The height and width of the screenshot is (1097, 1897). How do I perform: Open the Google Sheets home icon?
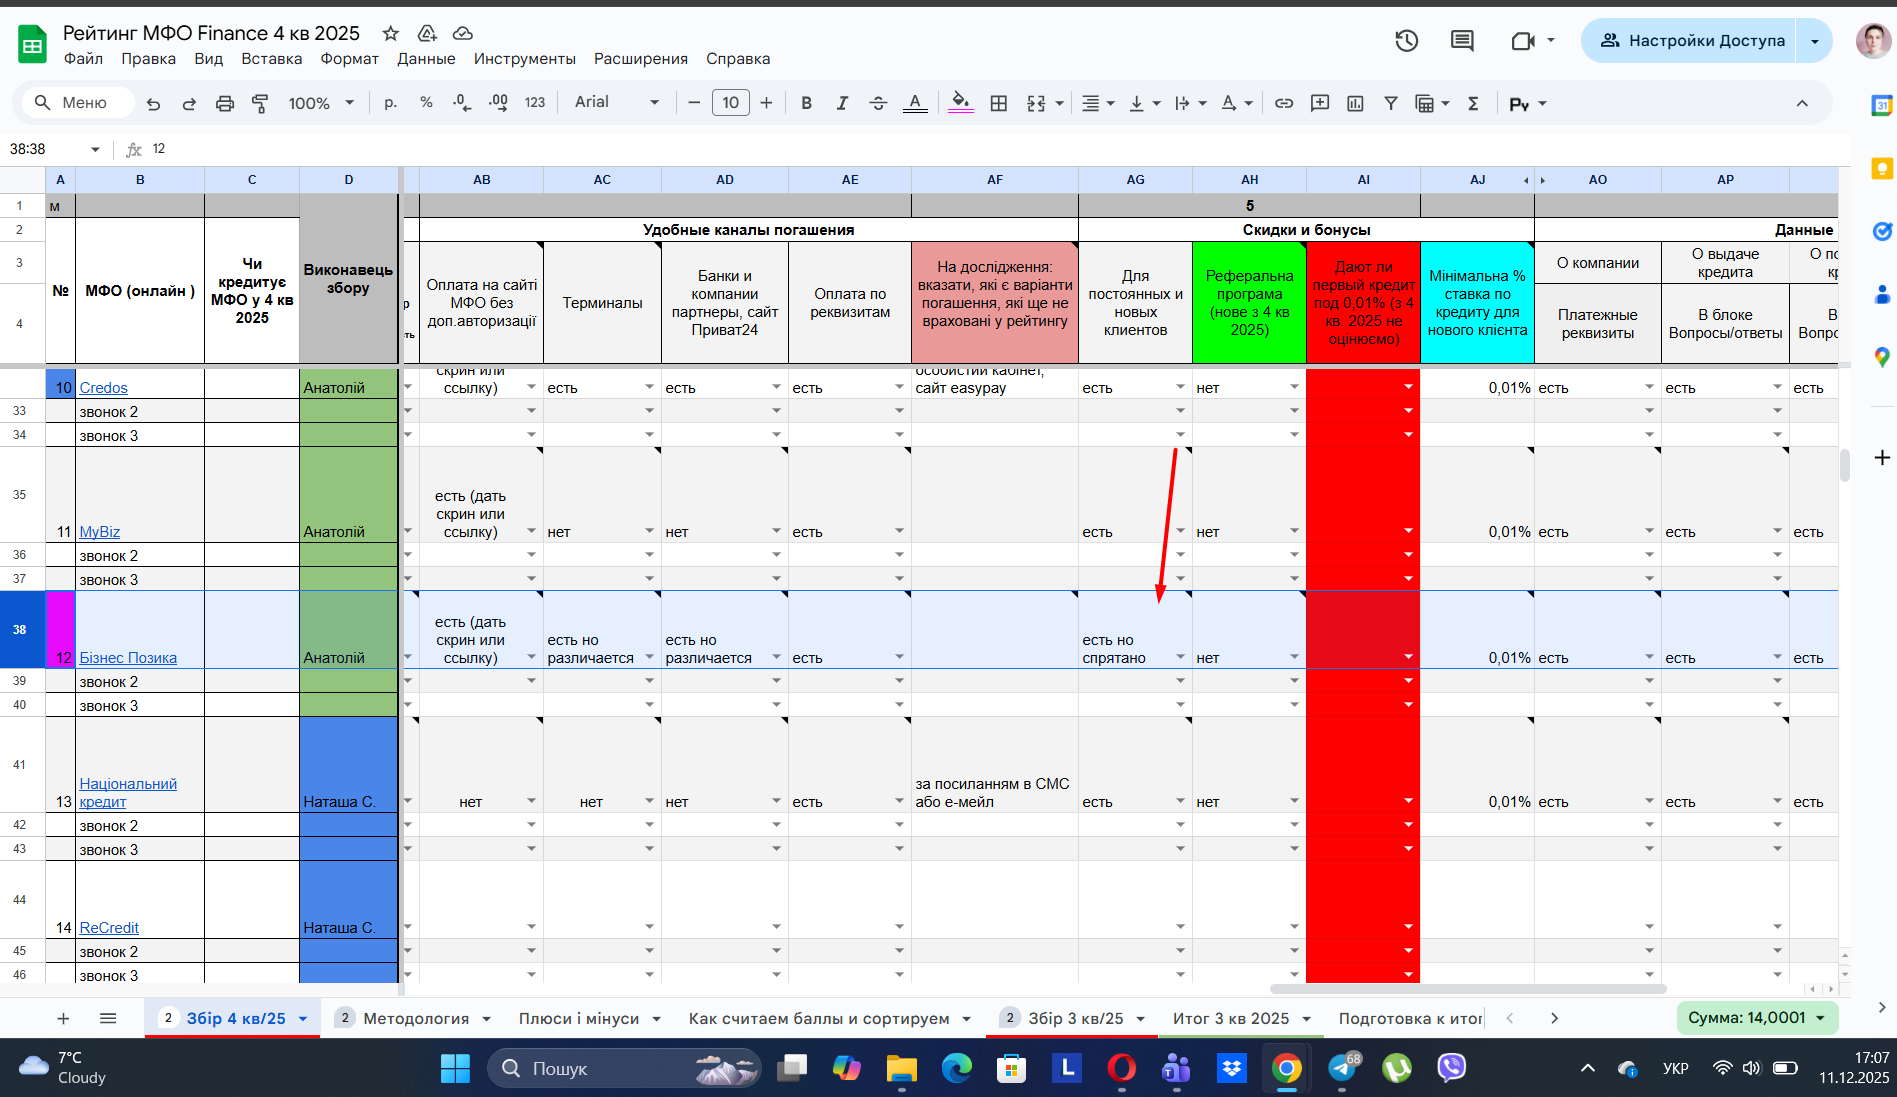click(32, 44)
